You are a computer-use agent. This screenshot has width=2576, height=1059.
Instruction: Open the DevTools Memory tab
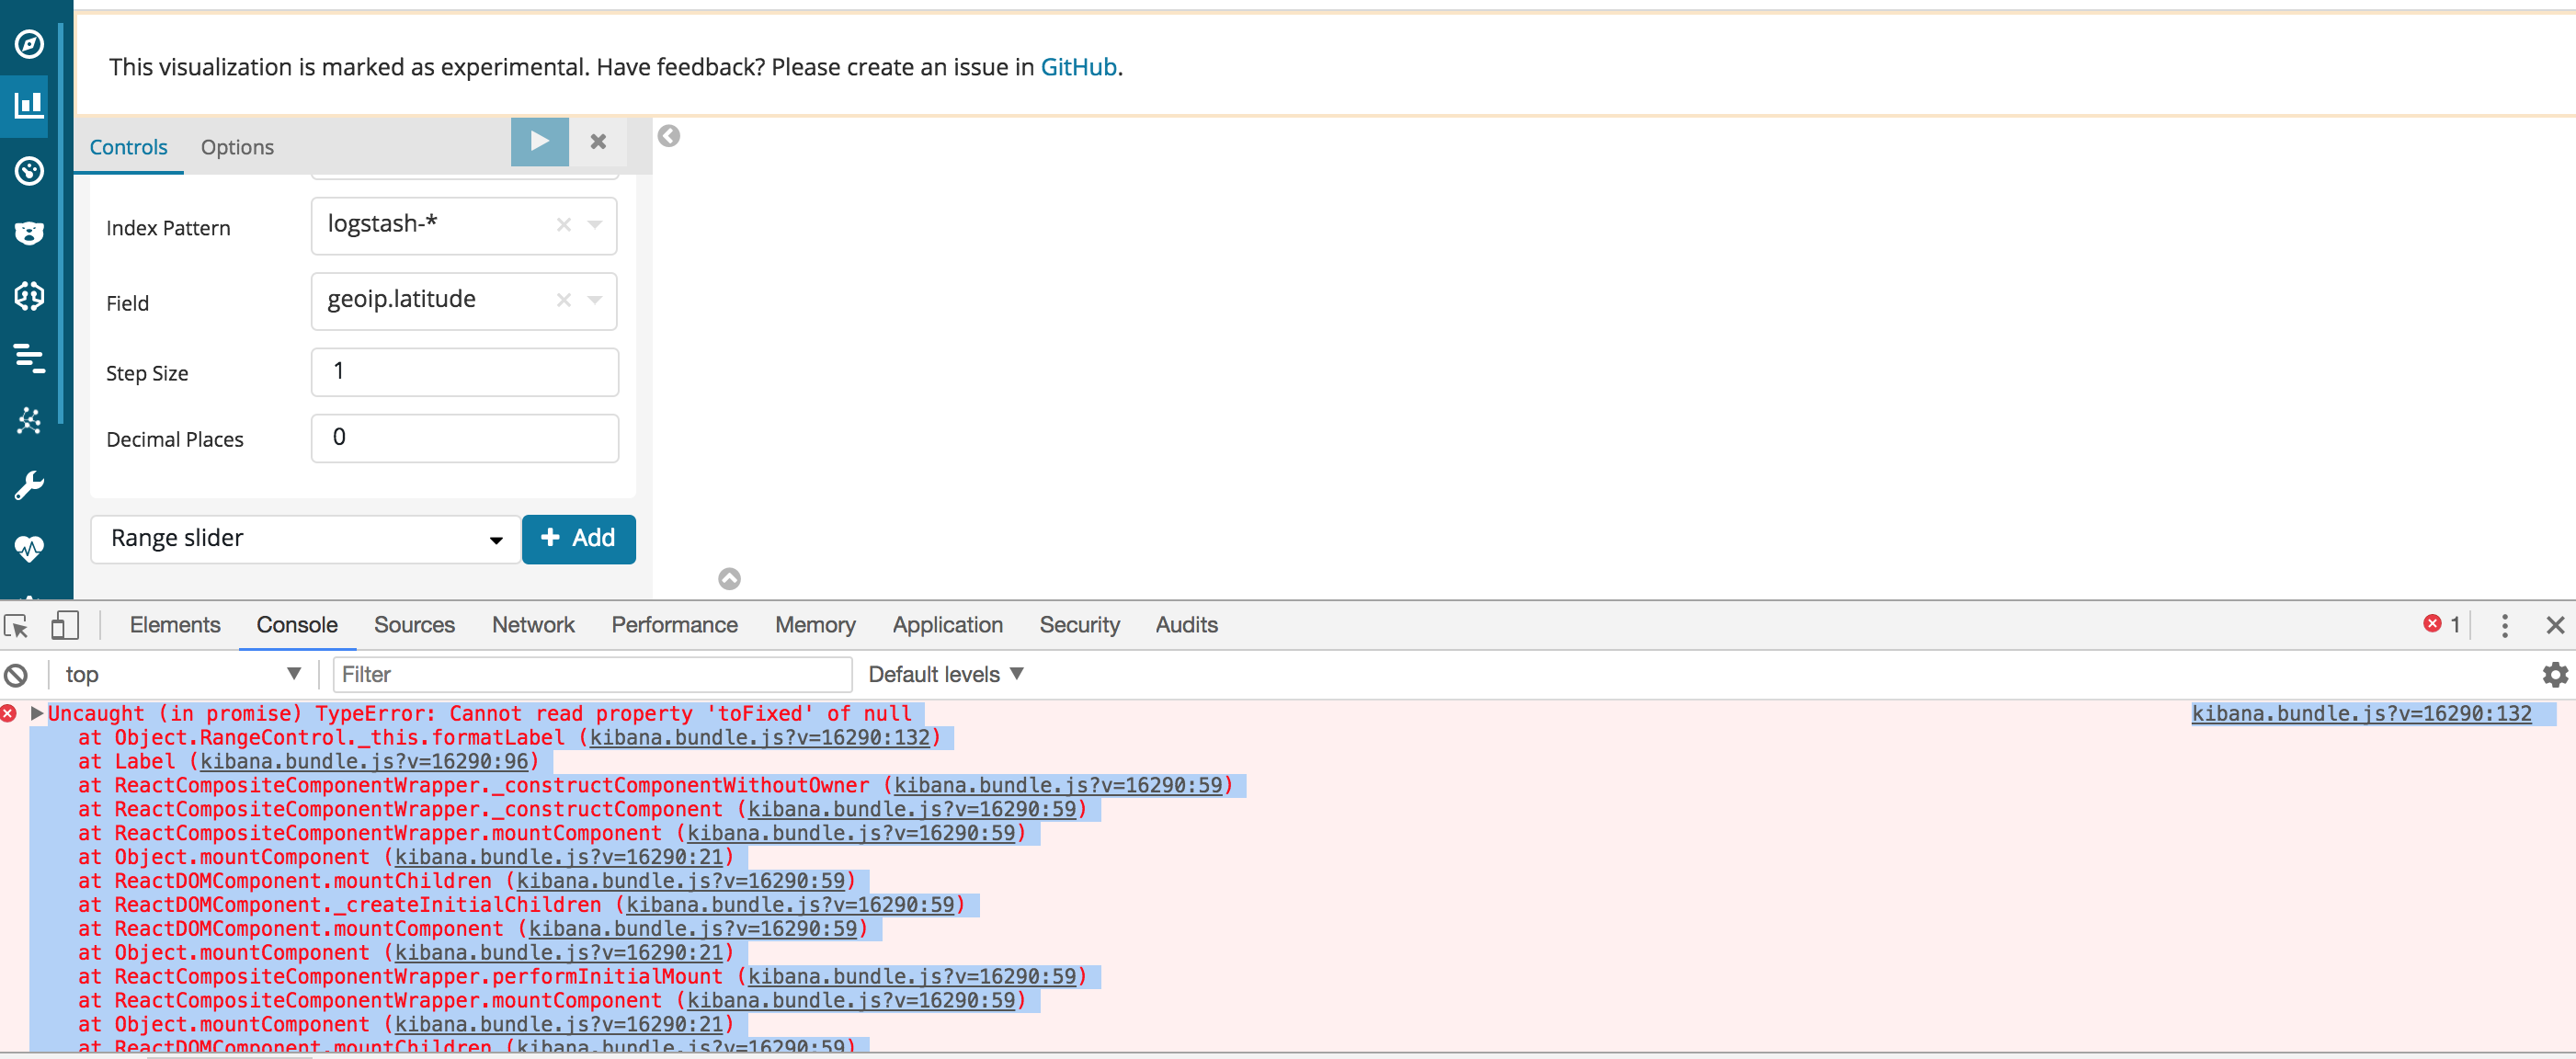coord(815,625)
